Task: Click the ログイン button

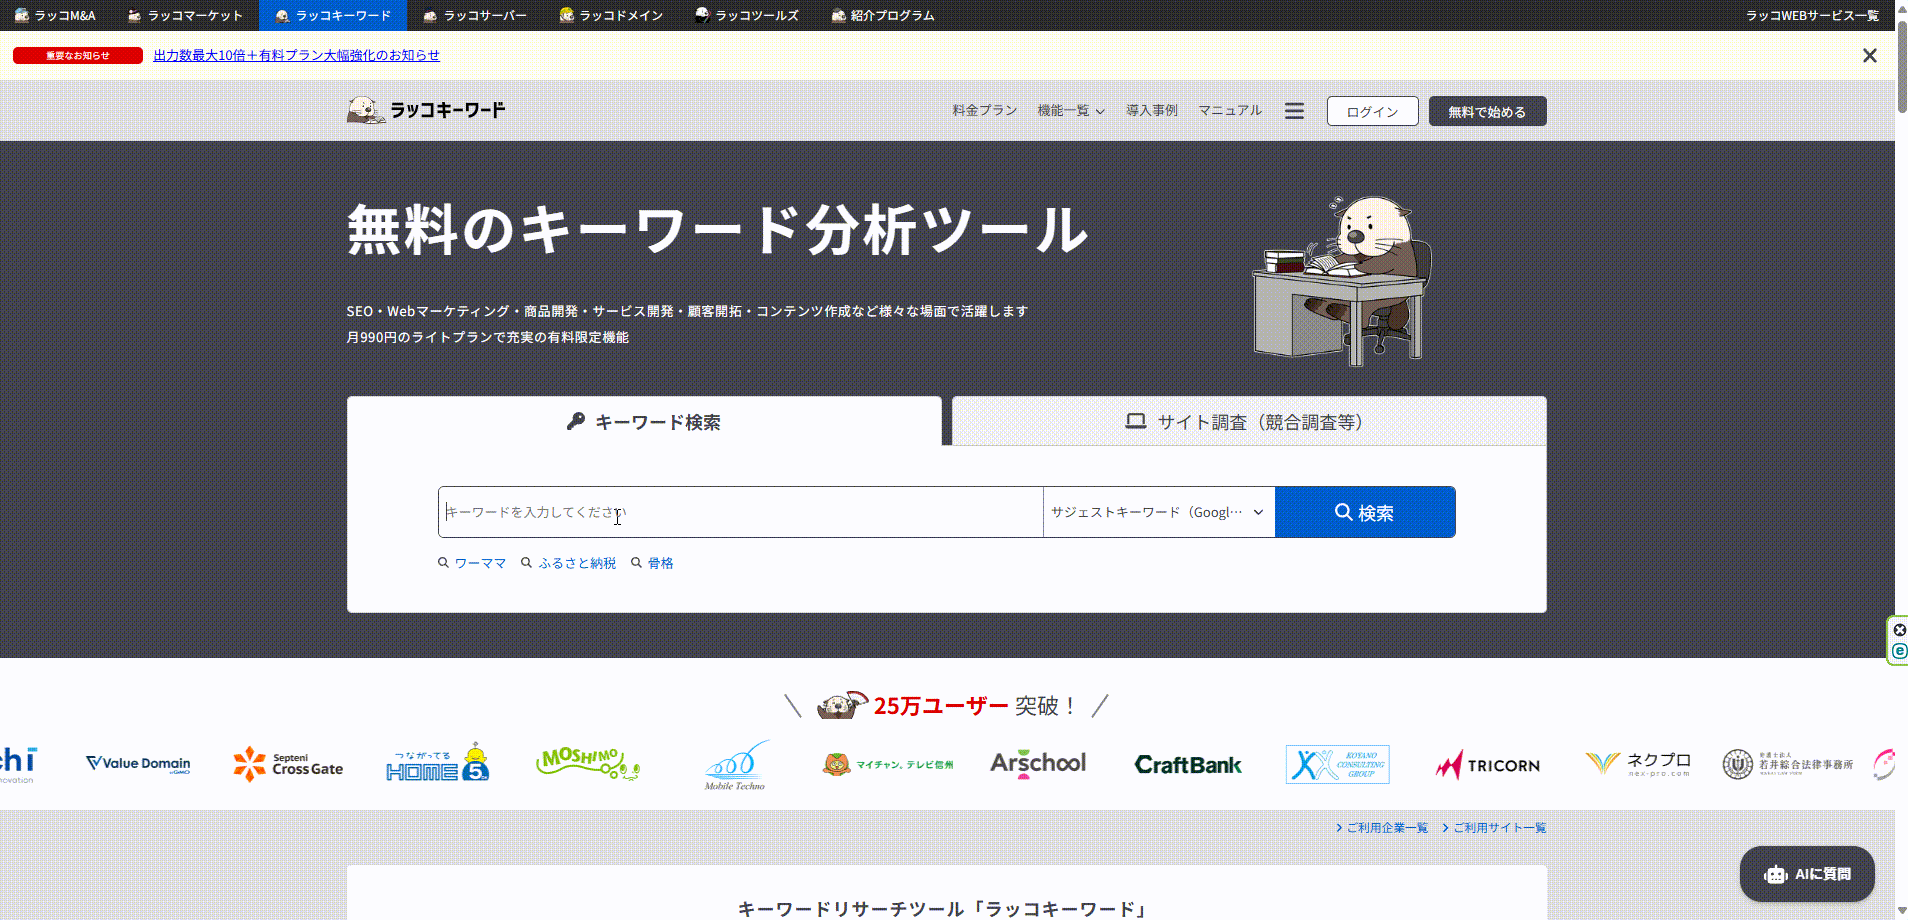Action: click(1372, 111)
